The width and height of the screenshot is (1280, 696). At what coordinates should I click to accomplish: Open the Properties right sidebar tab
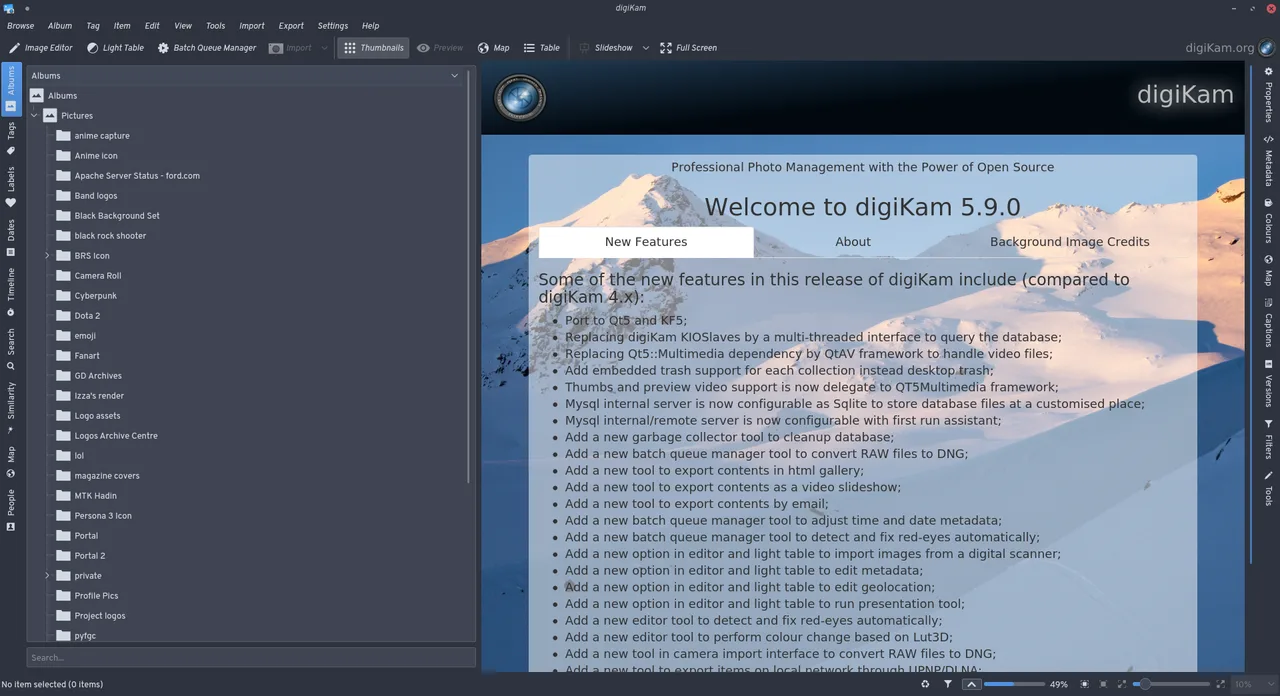(1268, 96)
